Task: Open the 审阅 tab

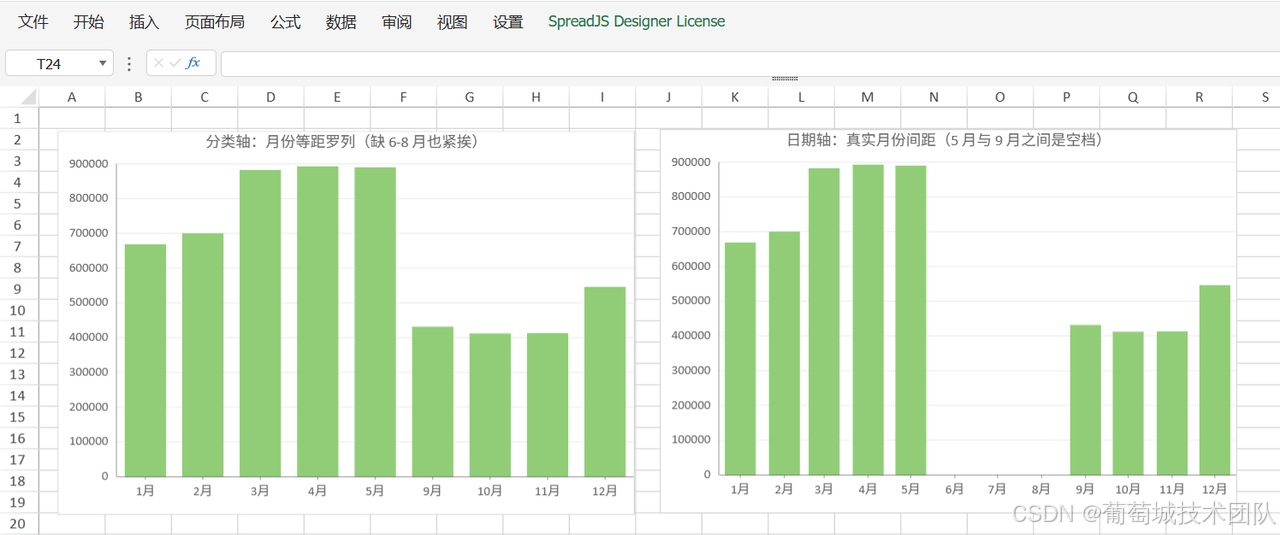Action: pyautogui.click(x=396, y=21)
